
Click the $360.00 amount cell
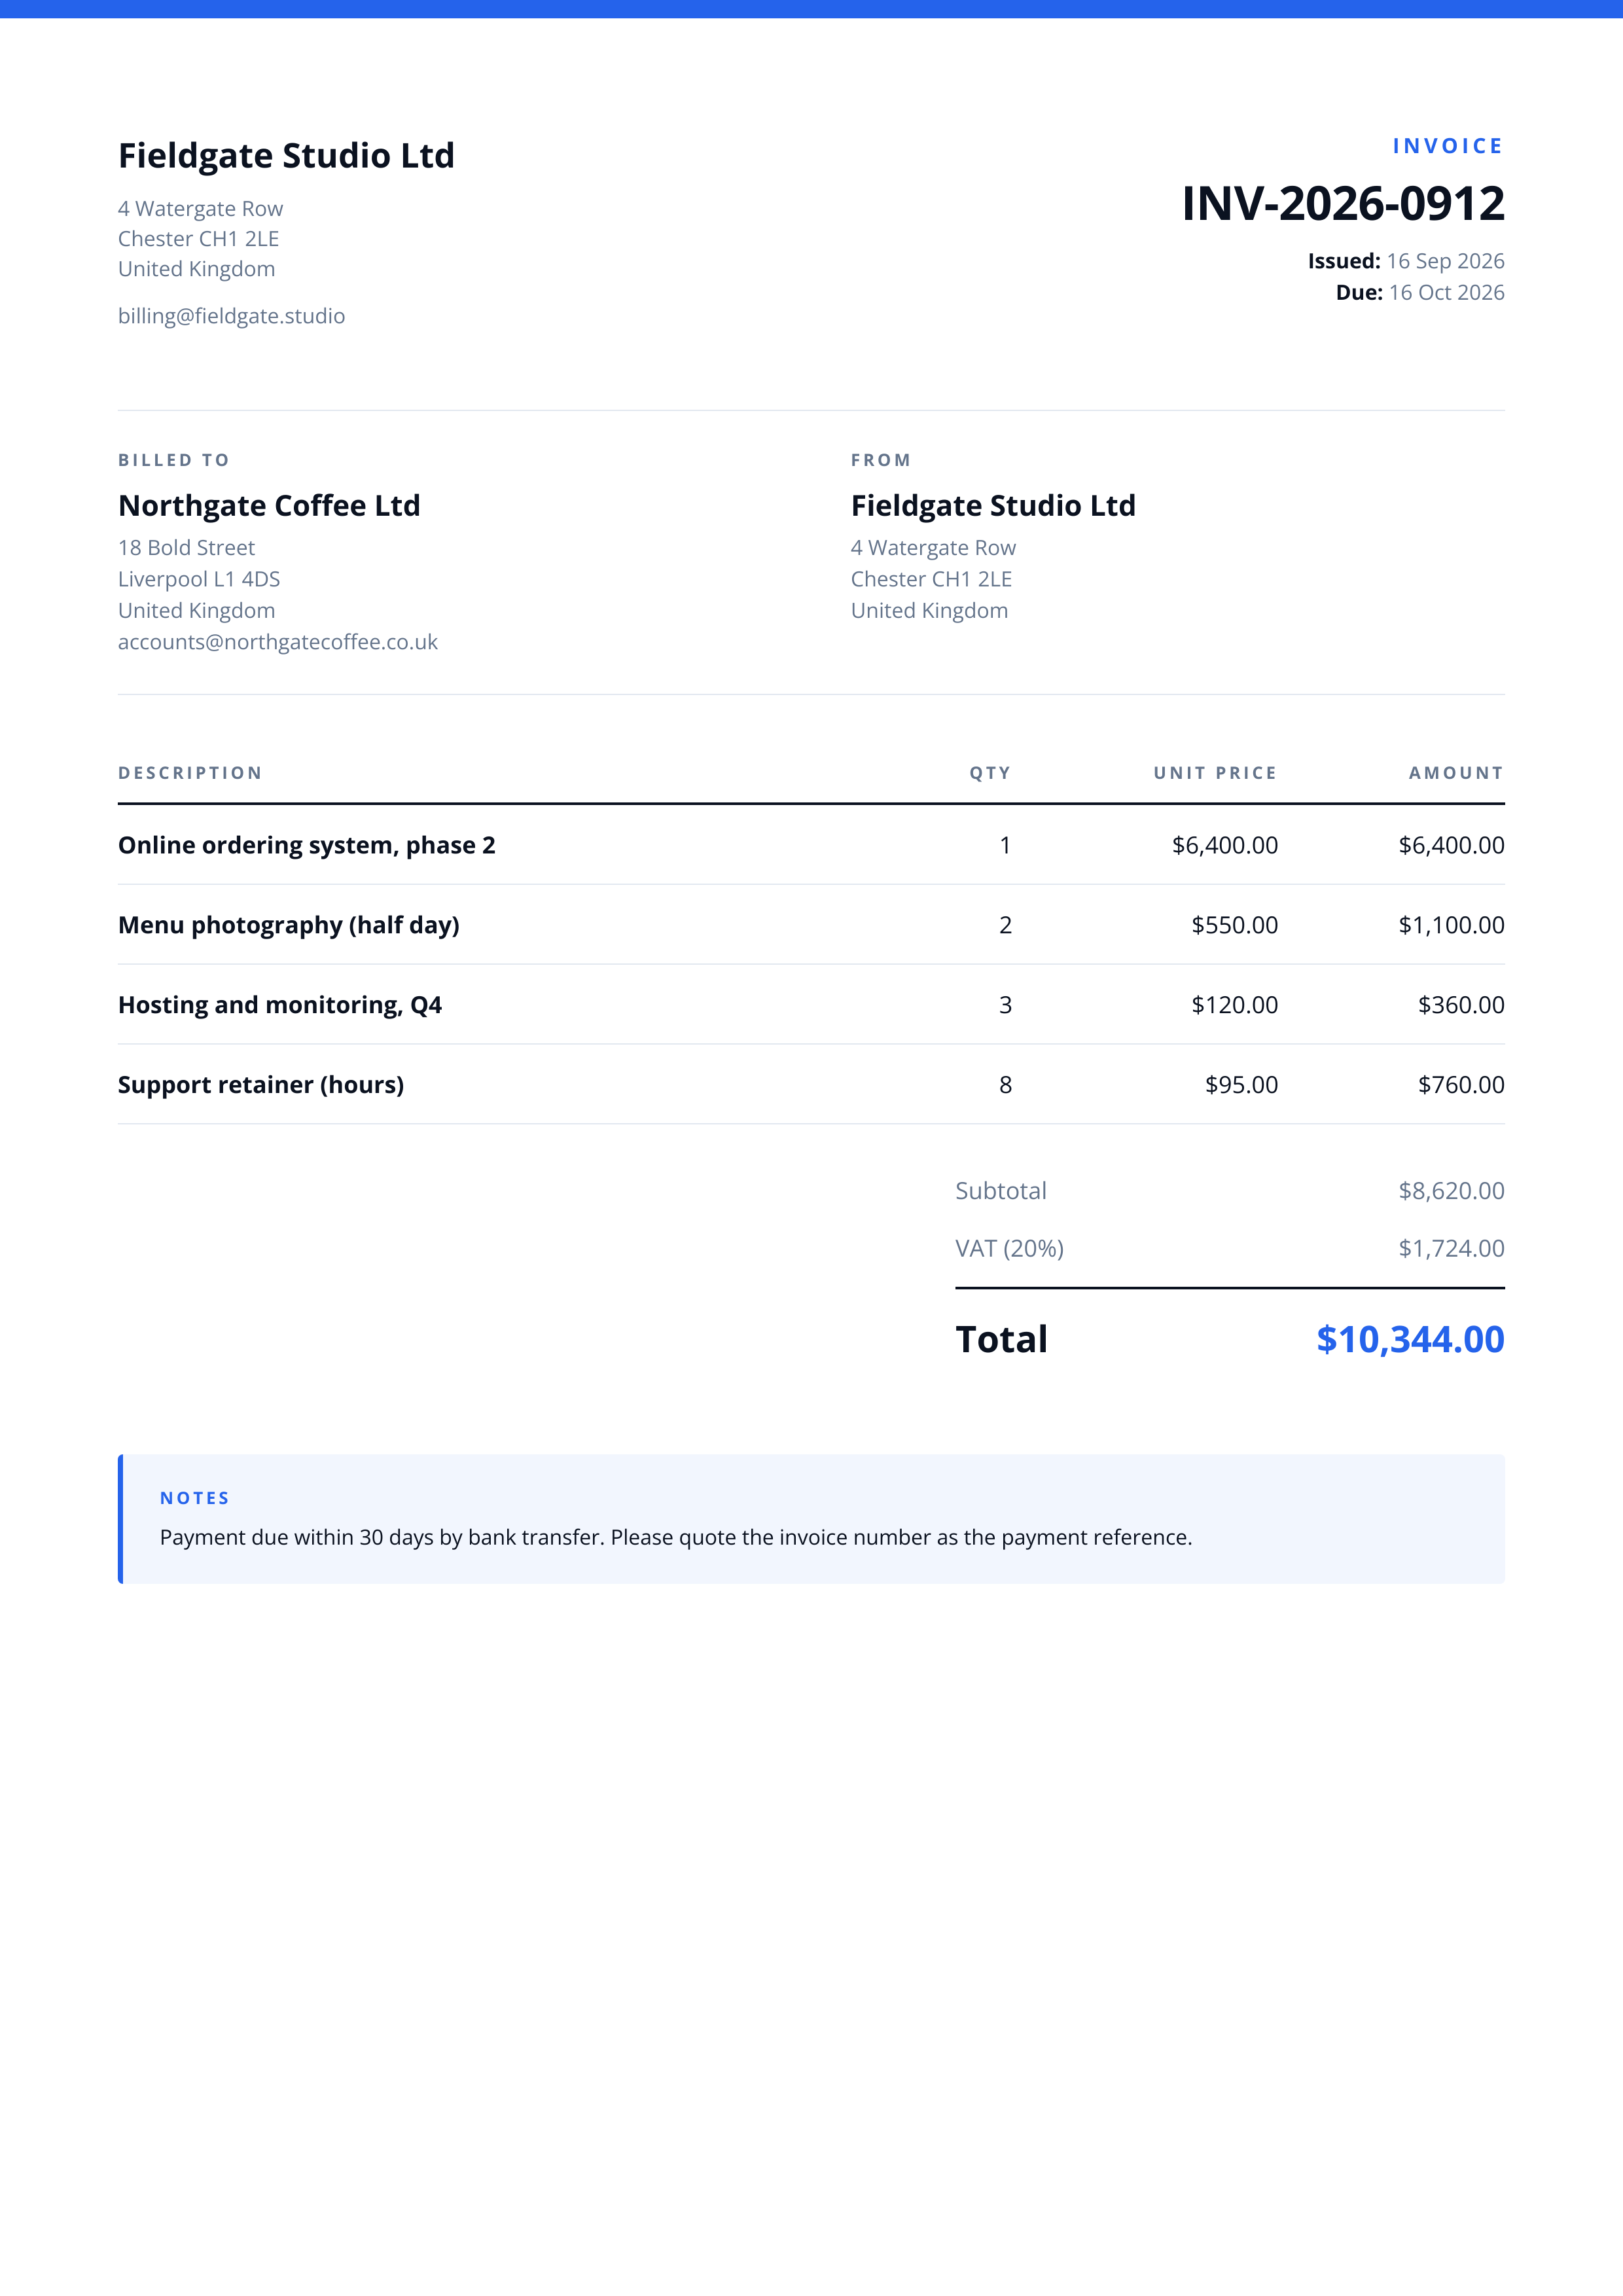1461,1005
